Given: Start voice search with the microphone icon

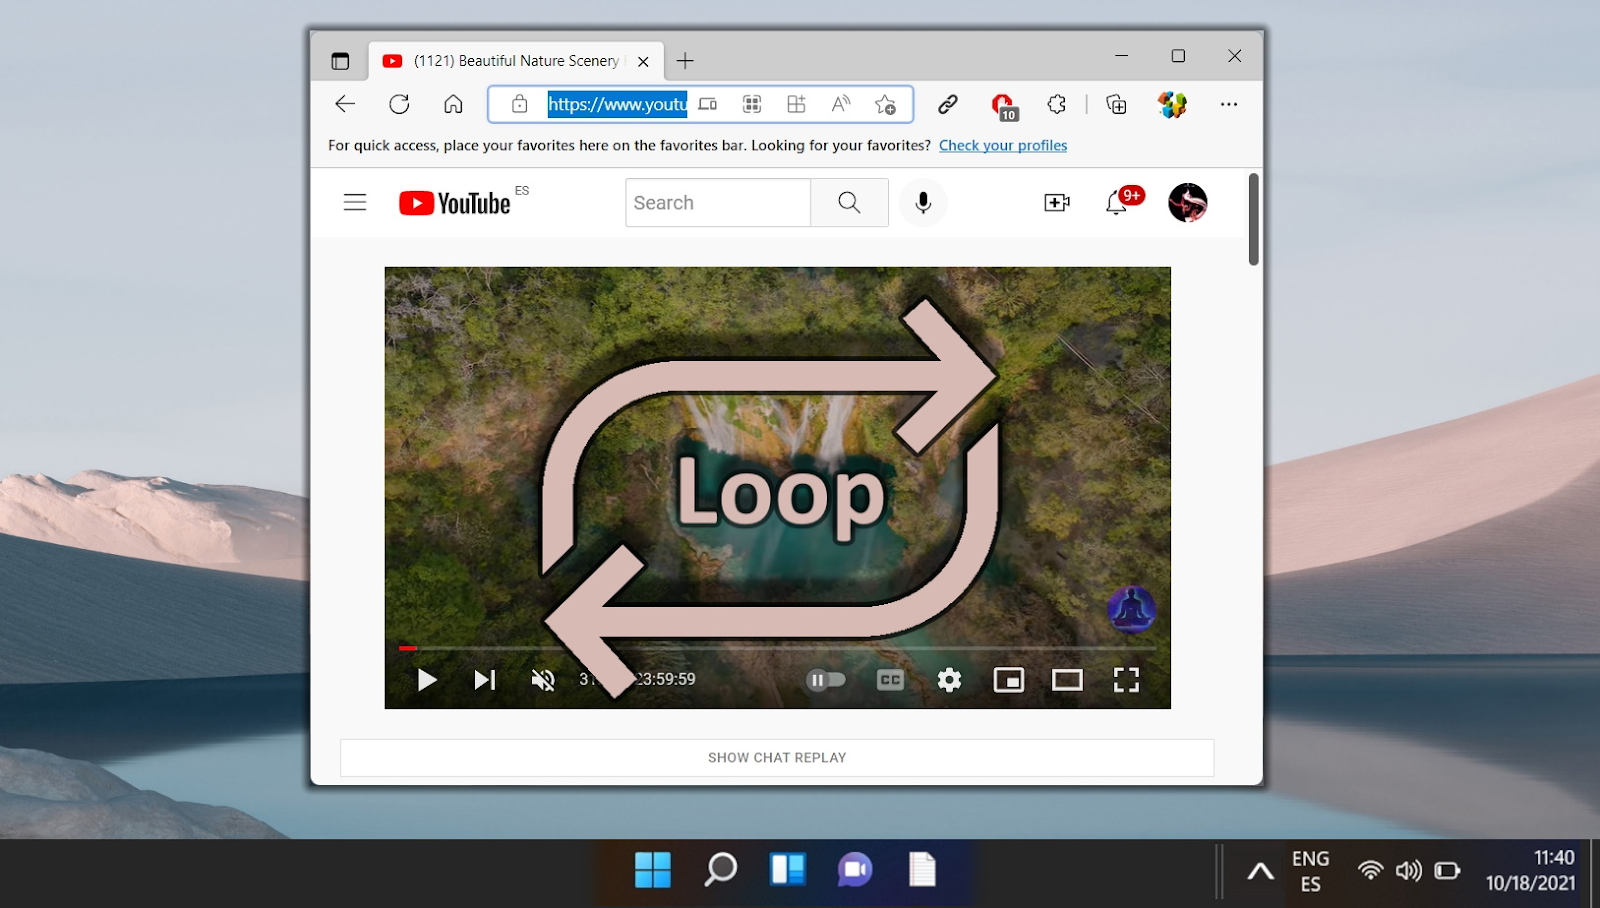Looking at the screenshot, I should pyautogui.click(x=923, y=203).
